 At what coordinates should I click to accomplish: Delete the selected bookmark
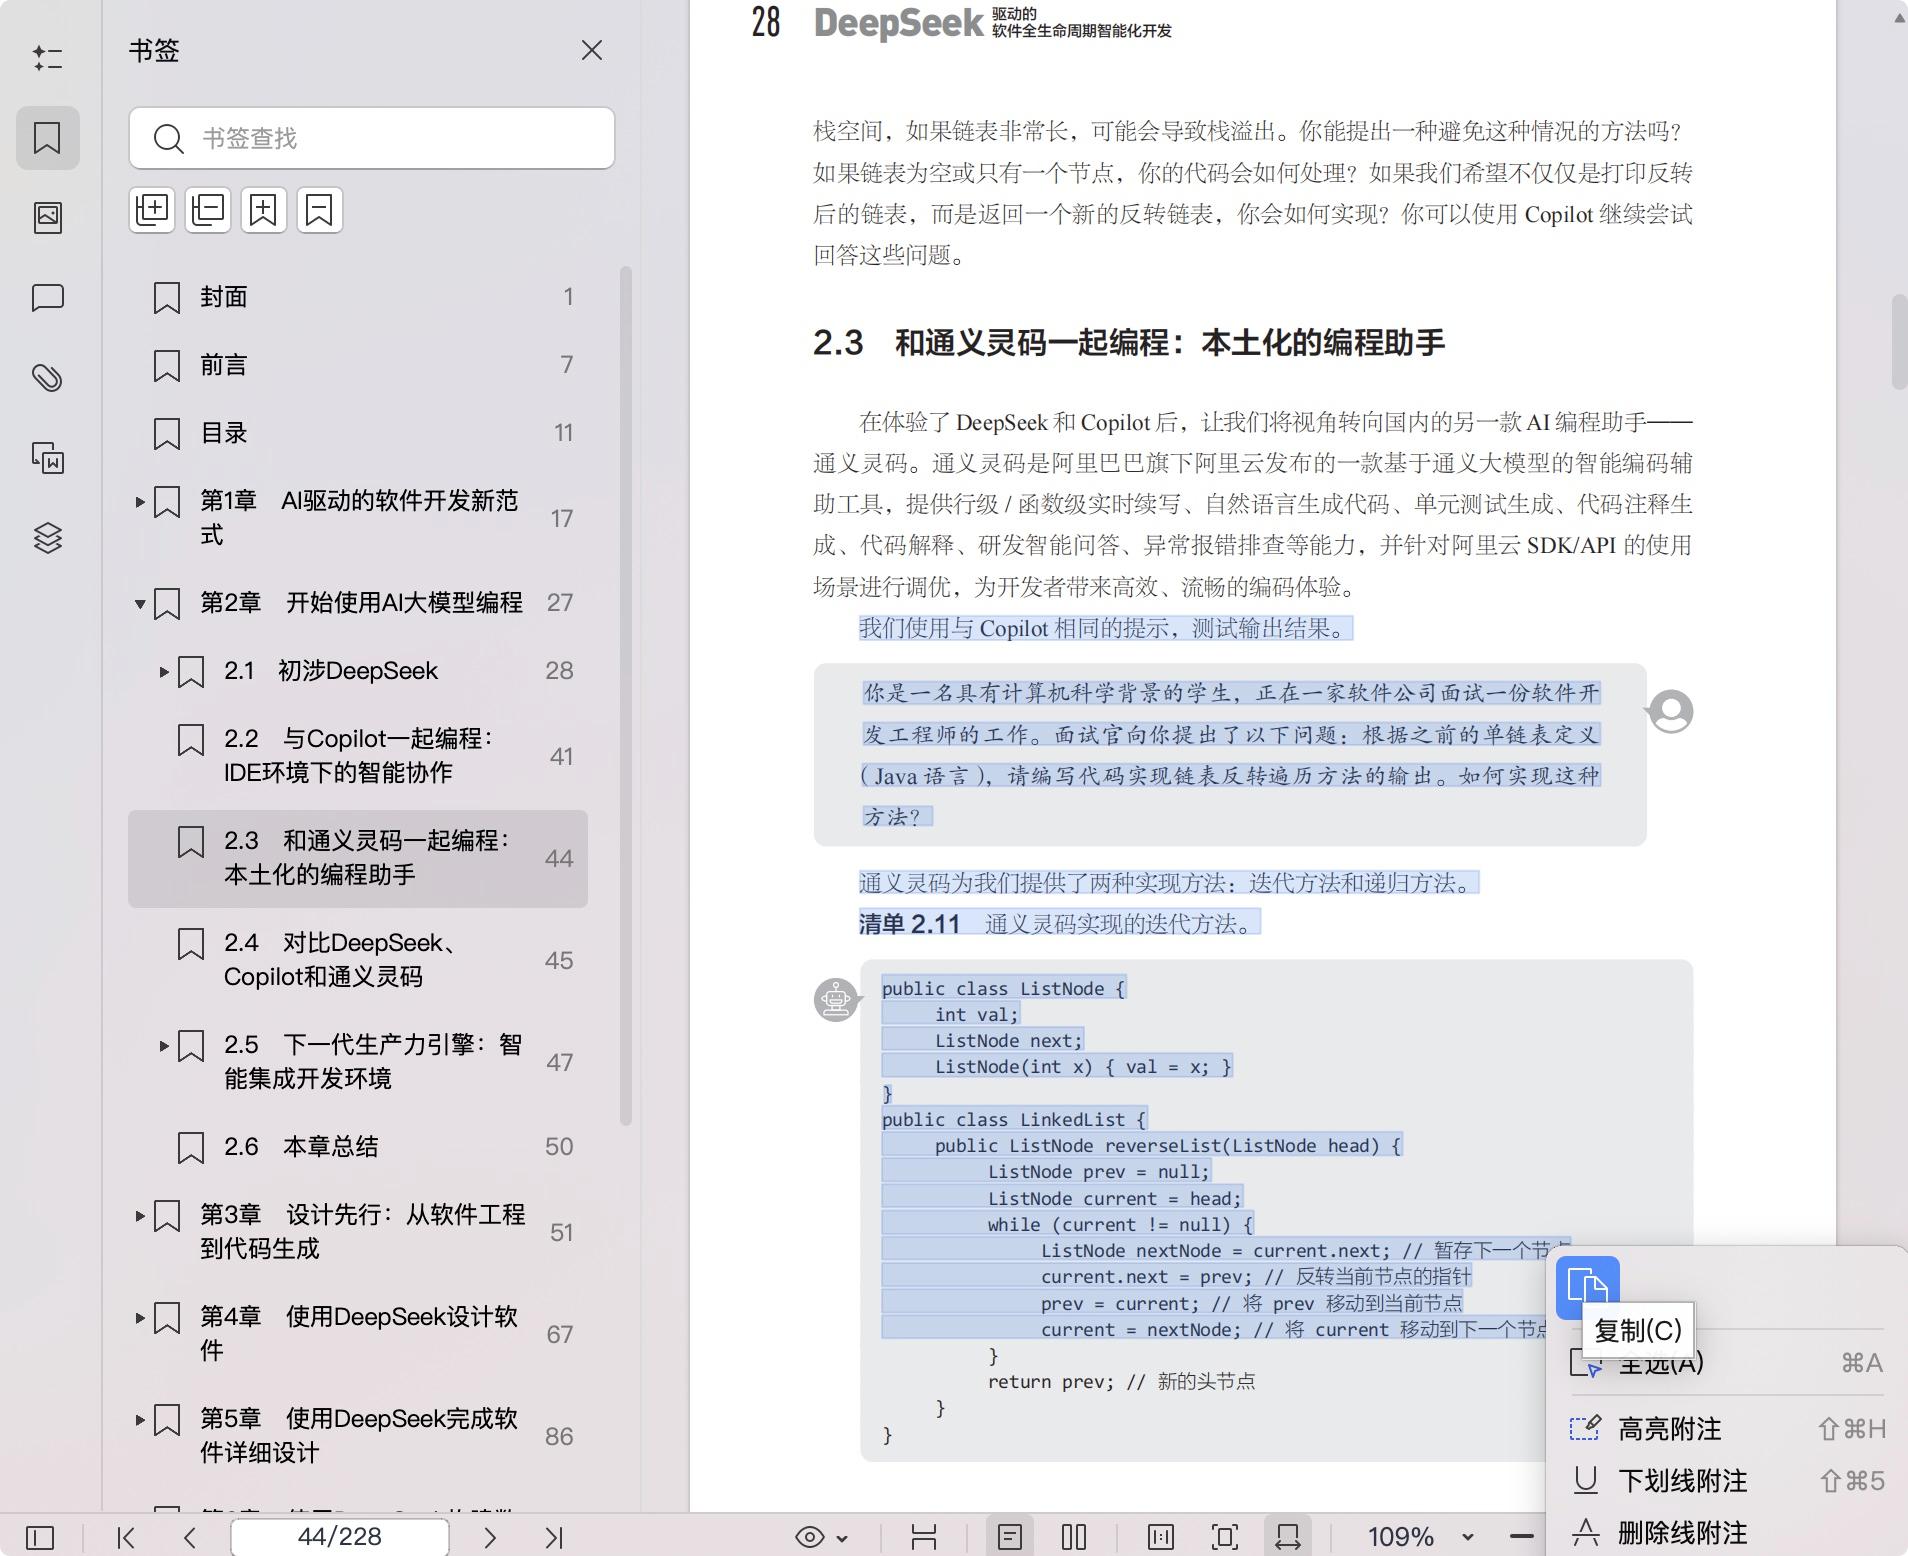[x=319, y=210]
